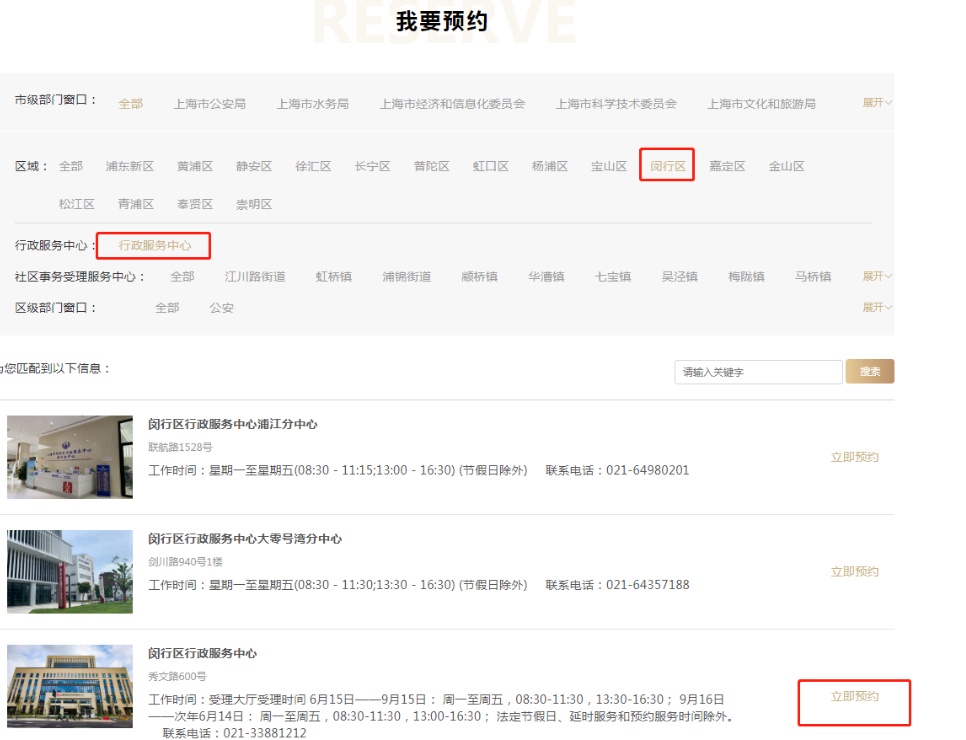Open the 浦江分中心 thumbnail photo
Image resolution: width=966 pixels, height=740 pixels.
tap(70, 457)
